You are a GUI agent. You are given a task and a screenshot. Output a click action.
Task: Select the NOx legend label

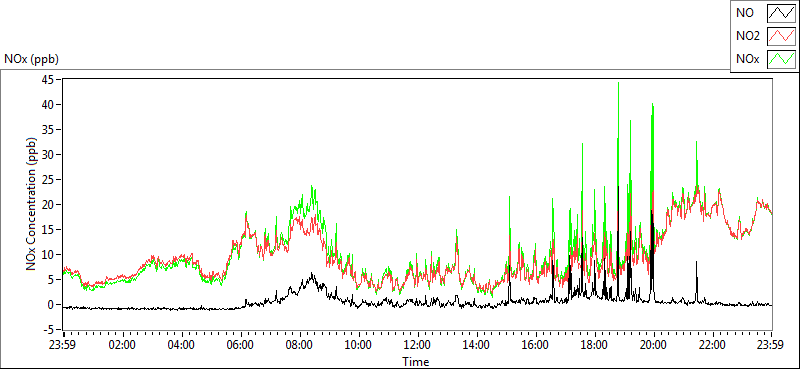pos(748,60)
